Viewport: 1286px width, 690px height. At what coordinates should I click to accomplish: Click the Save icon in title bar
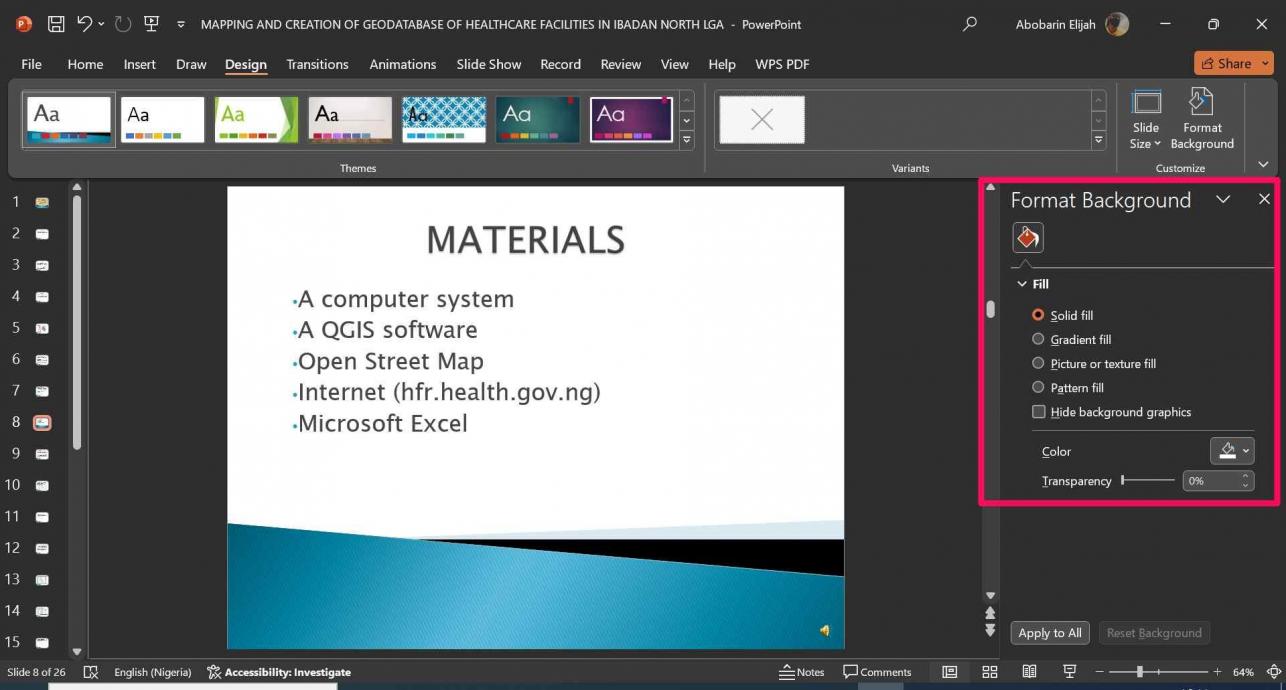pyautogui.click(x=56, y=24)
